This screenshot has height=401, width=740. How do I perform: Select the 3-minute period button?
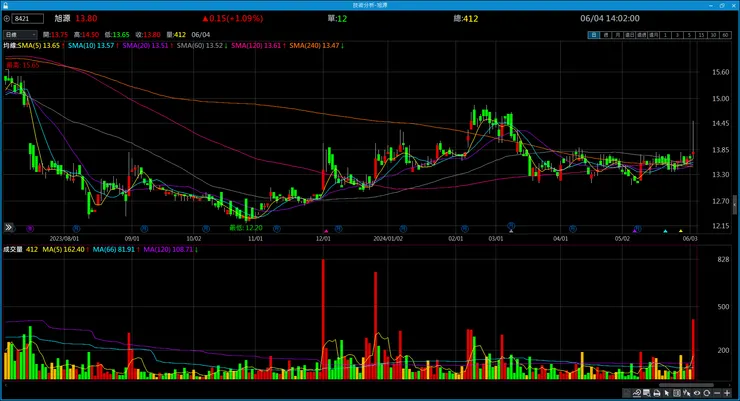[x=677, y=35]
